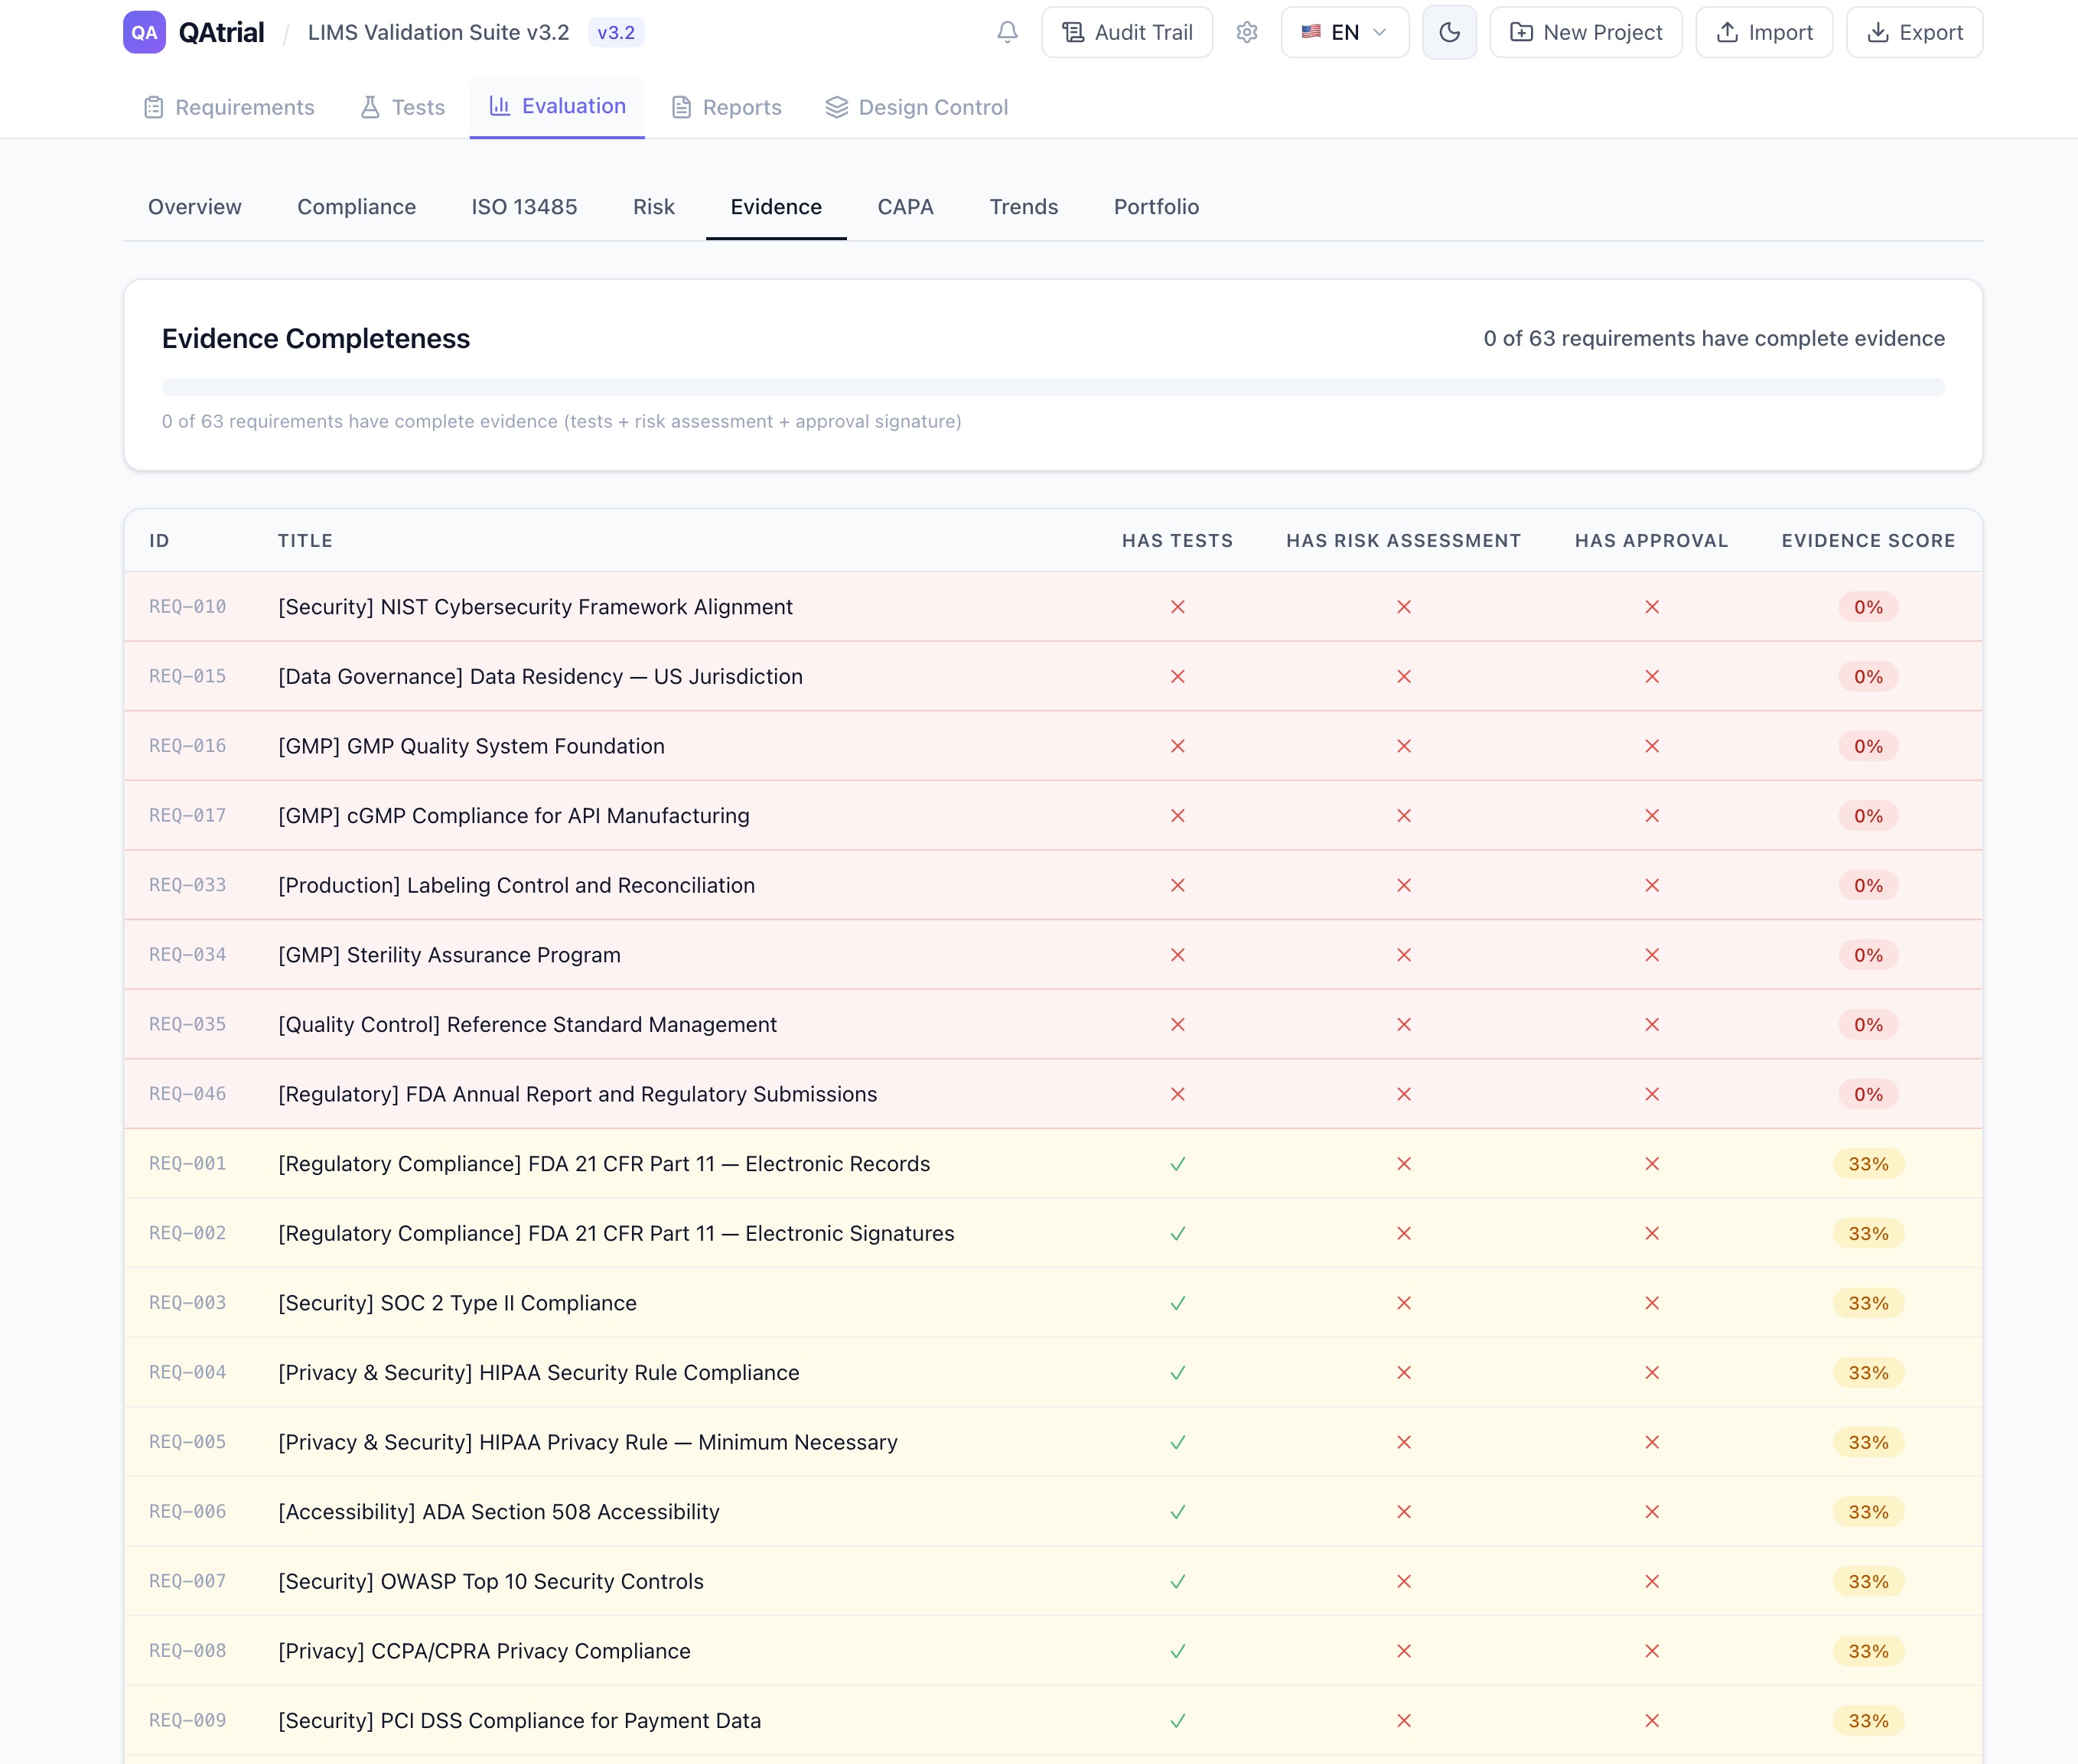Screen dimensions: 2078x1764
Task: Click the QA logo icon
Action: tap(144, 32)
